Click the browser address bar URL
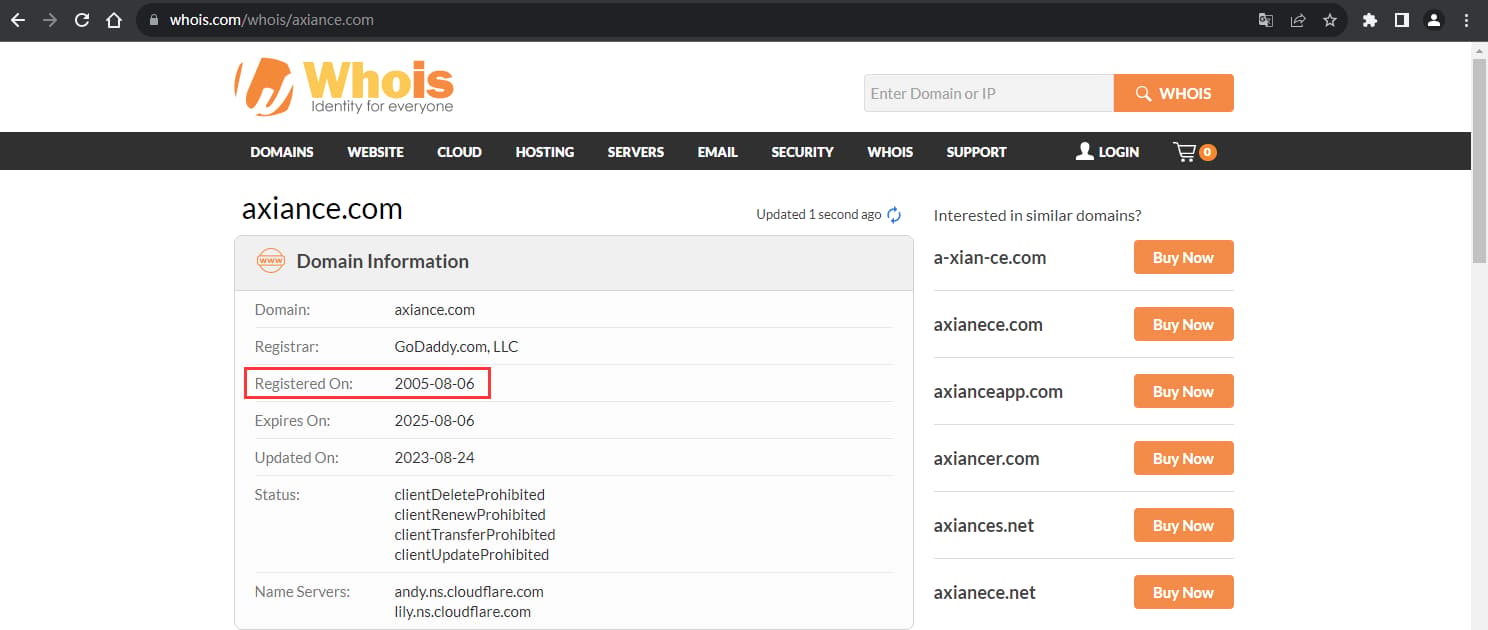This screenshot has width=1488, height=630. 271,20
